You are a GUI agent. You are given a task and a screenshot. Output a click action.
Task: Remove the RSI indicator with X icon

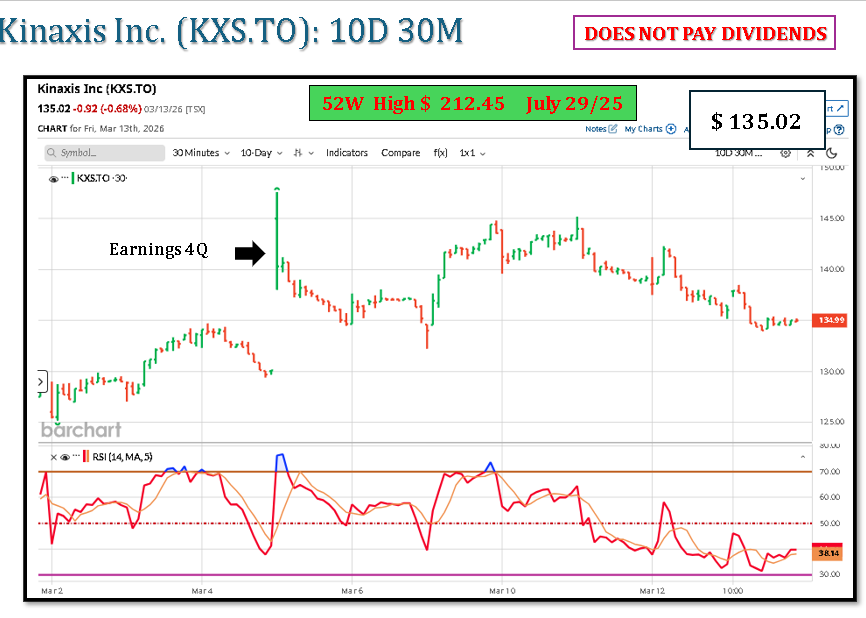pos(53,456)
